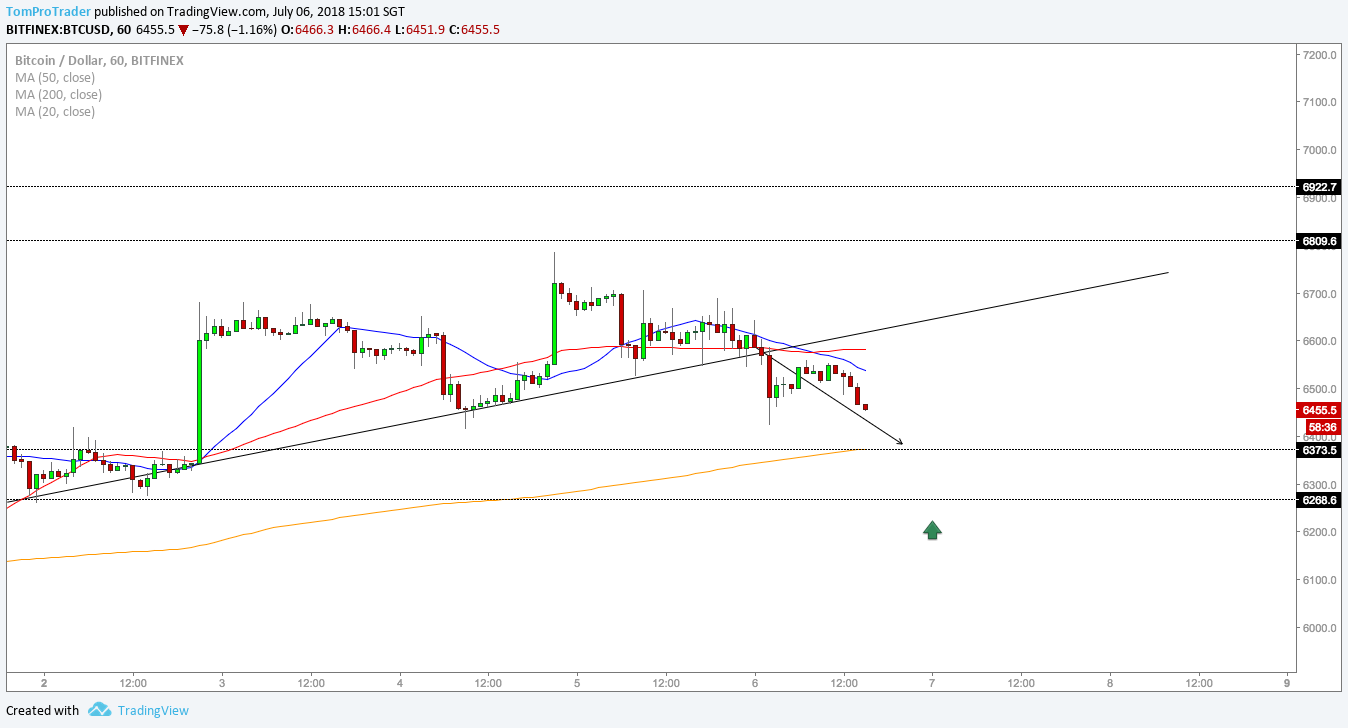Click the 6200.0 price axis value
This screenshot has width=1348, height=728.
point(1320,532)
